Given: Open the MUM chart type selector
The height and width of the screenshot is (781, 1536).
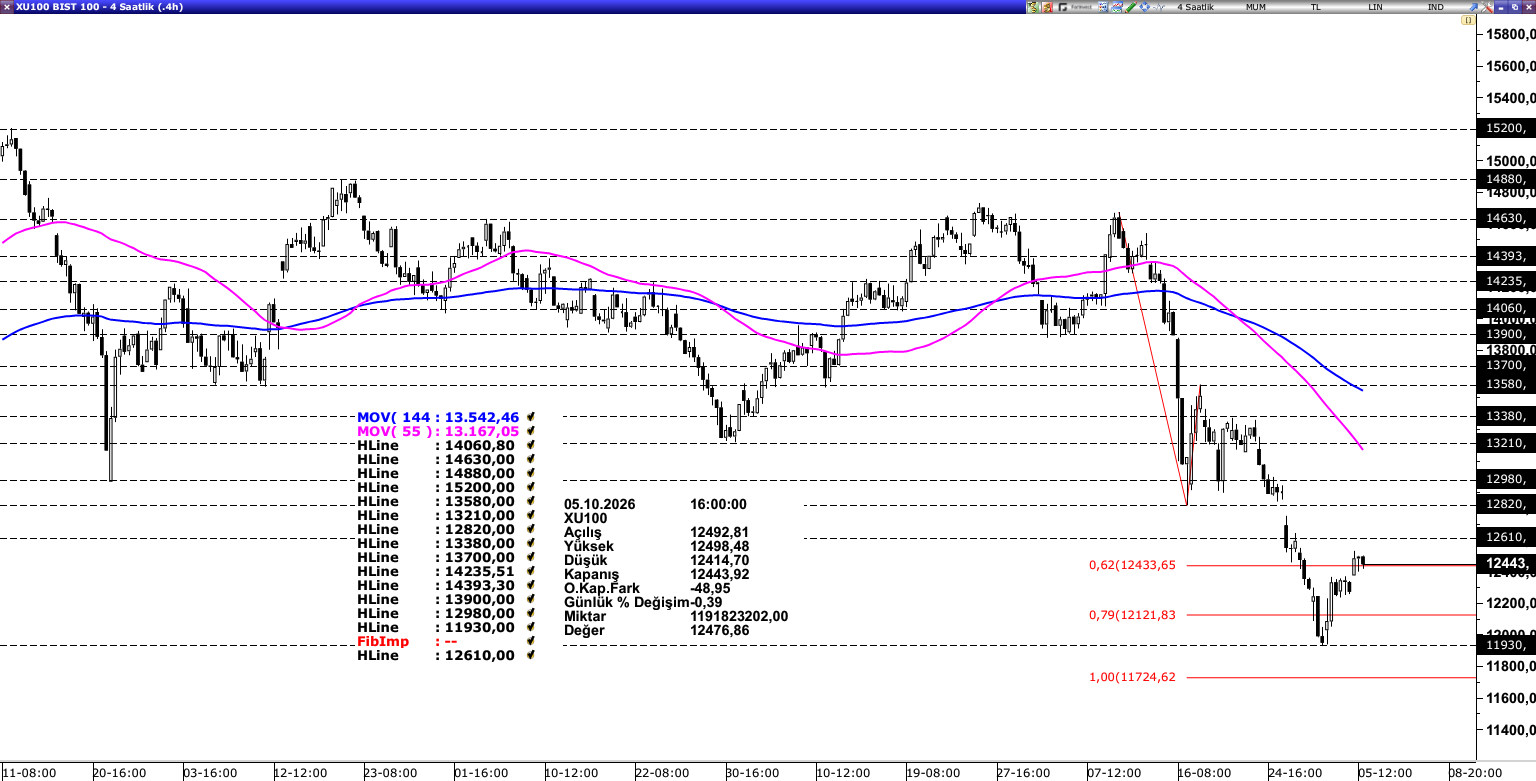Looking at the screenshot, I should (x=1256, y=7).
